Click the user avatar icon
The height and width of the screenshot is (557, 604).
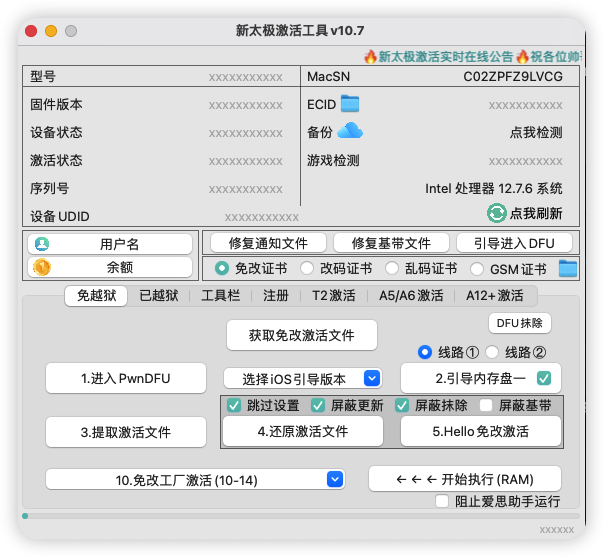pos(42,244)
